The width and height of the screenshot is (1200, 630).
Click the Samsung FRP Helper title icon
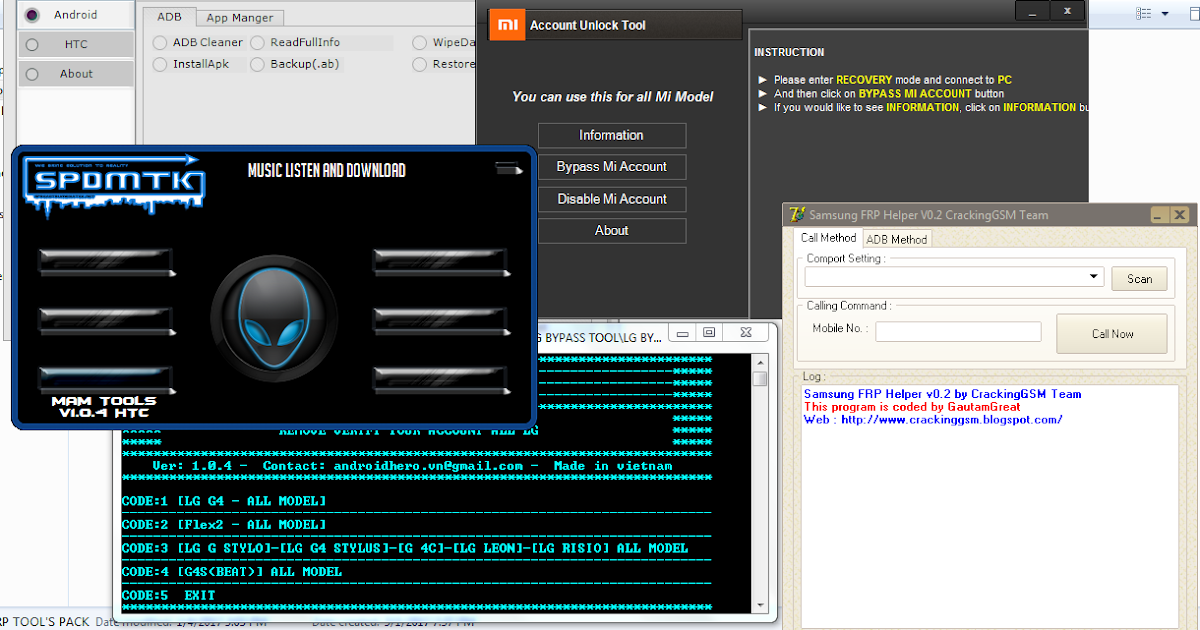(797, 214)
